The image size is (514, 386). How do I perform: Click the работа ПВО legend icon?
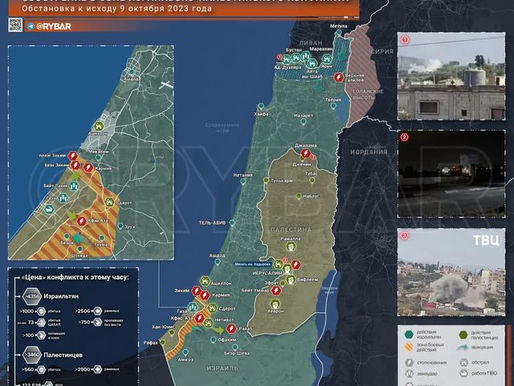click(464, 373)
